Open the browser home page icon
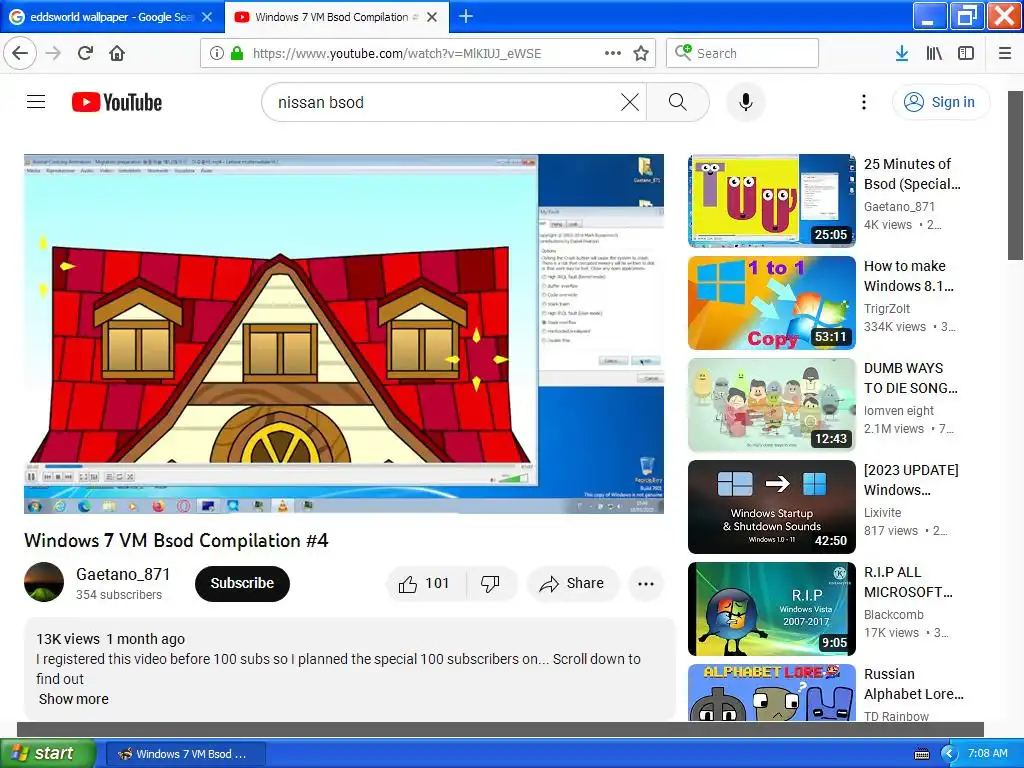The width and height of the screenshot is (1024, 768). (x=117, y=54)
